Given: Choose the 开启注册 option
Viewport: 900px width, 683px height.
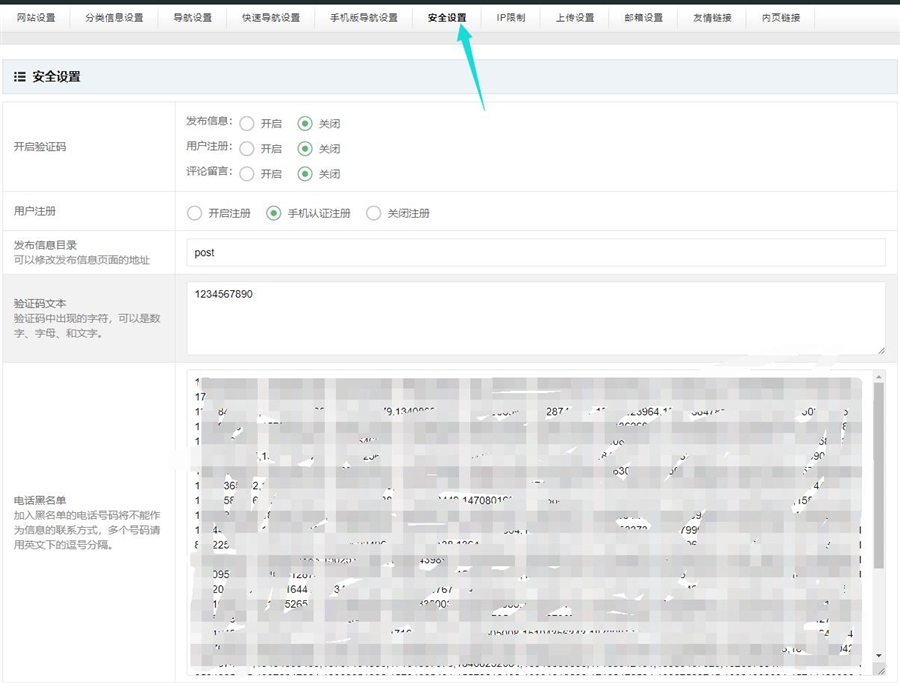Looking at the screenshot, I should pyautogui.click(x=194, y=213).
